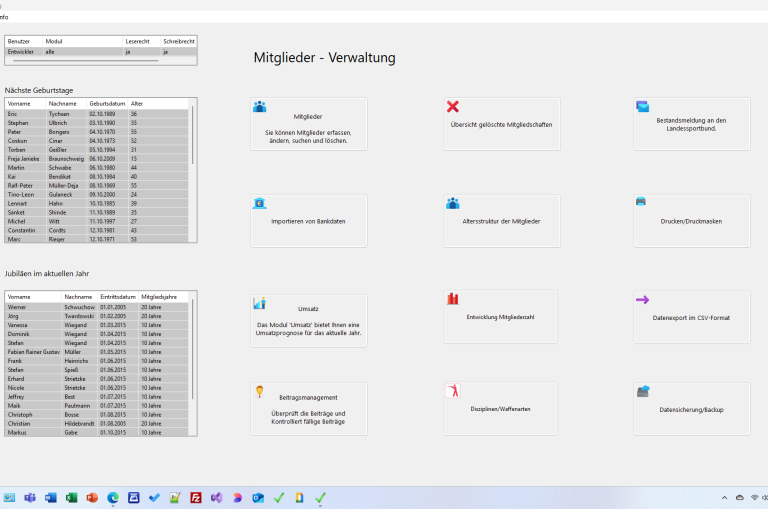Click the Altersstruktur der Mitglieder icon
The image size is (768, 509).
[x=453, y=203]
